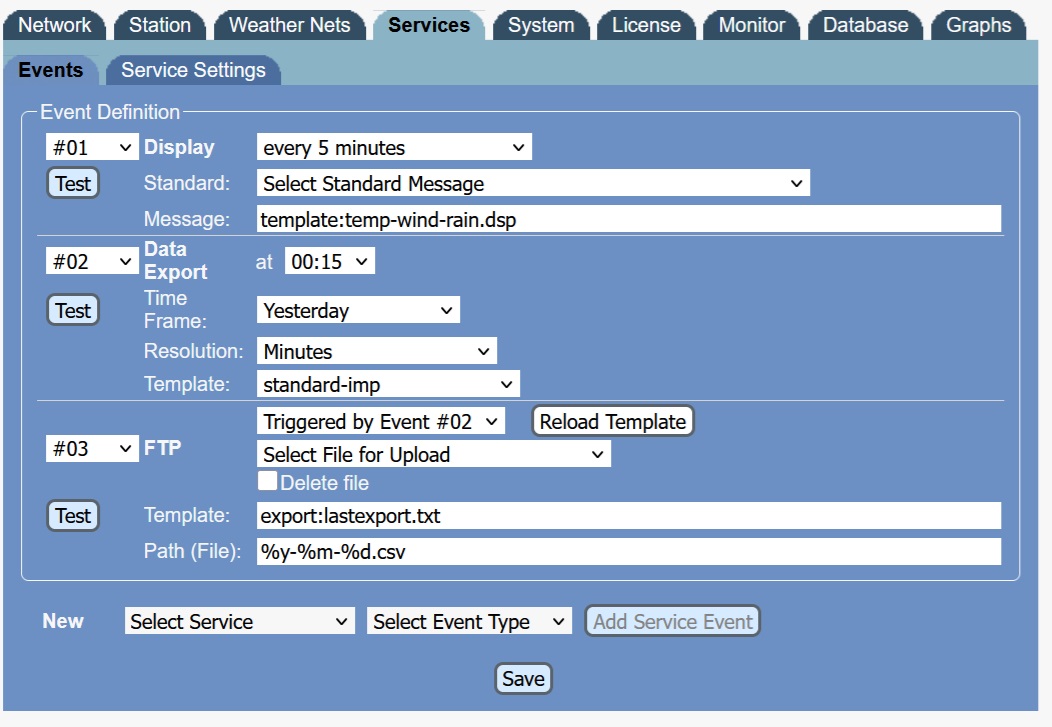Screen dimensions: 1052x727
Task: Open the standard-imp template dropdown
Action: [x=388, y=384]
